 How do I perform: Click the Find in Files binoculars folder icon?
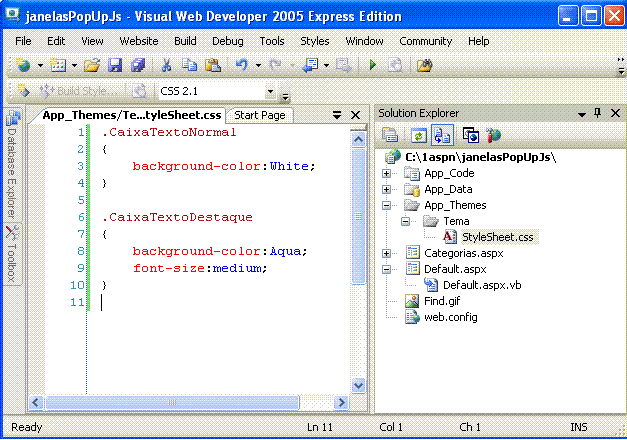point(425,65)
